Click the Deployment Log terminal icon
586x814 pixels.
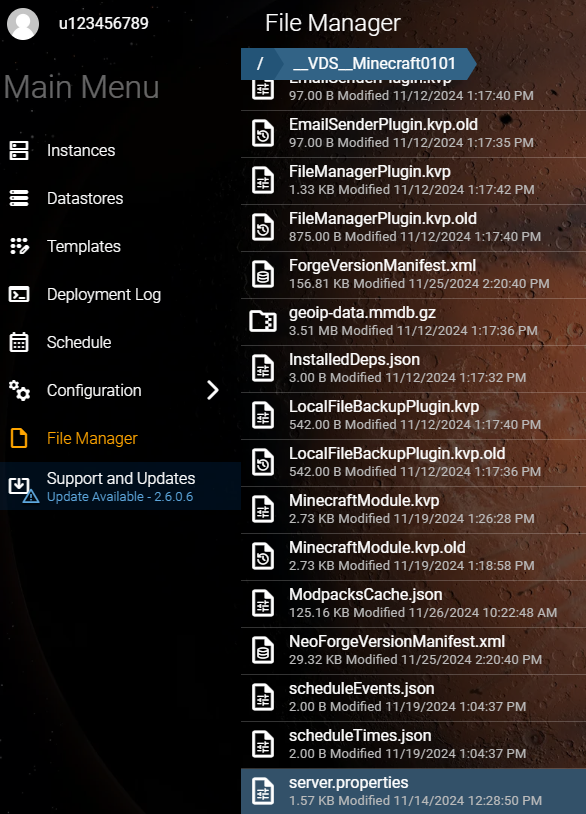[19, 294]
